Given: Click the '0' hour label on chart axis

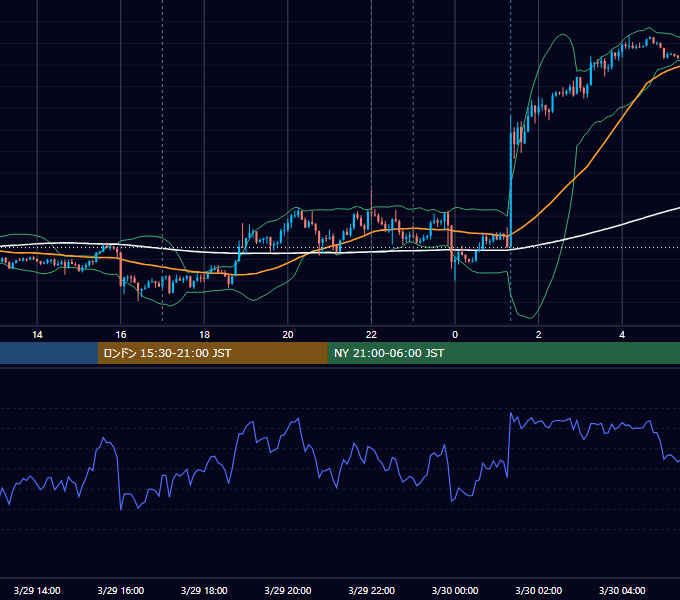Looking at the screenshot, I should click(455, 335).
